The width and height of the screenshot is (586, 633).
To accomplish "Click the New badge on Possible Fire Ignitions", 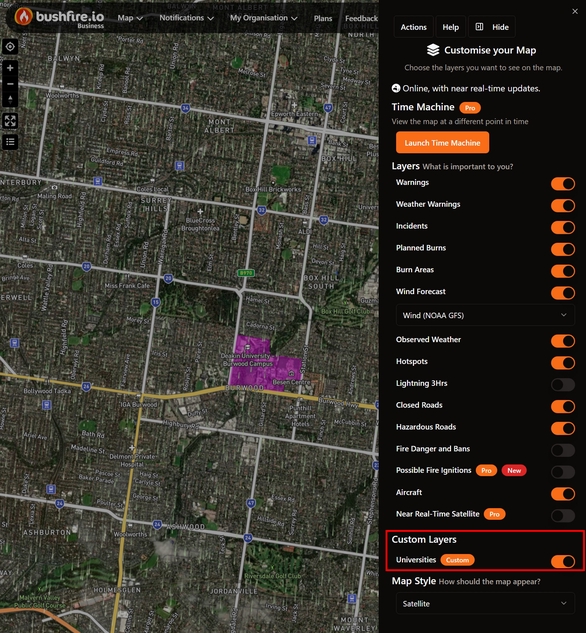I will pos(514,470).
